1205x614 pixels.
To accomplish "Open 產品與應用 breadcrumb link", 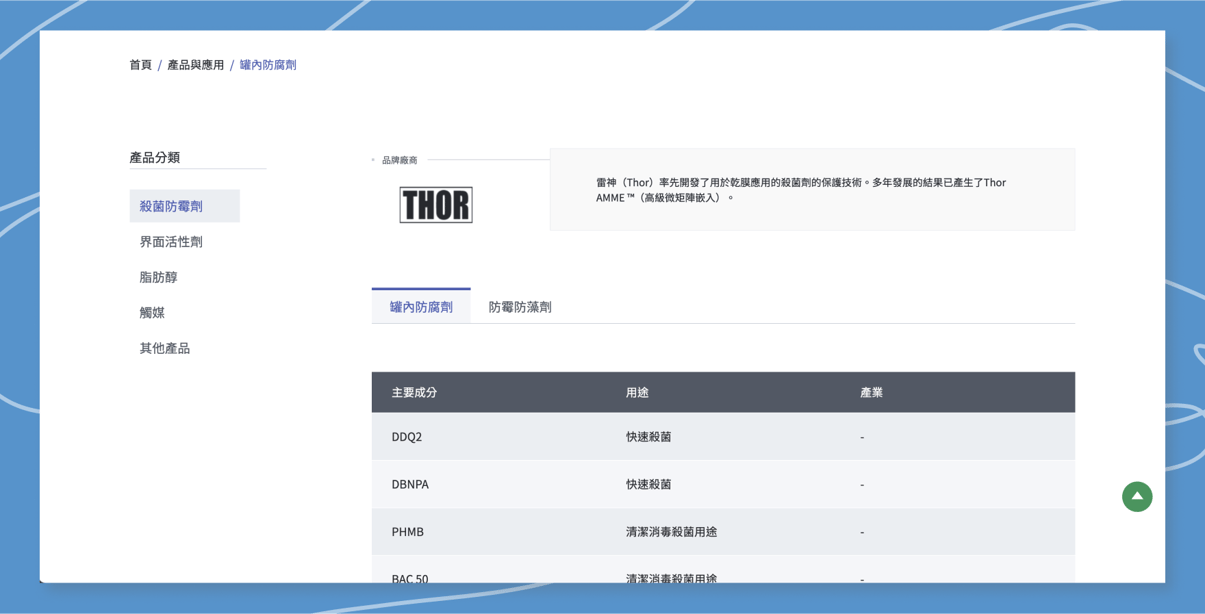I will pyautogui.click(x=195, y=65).
